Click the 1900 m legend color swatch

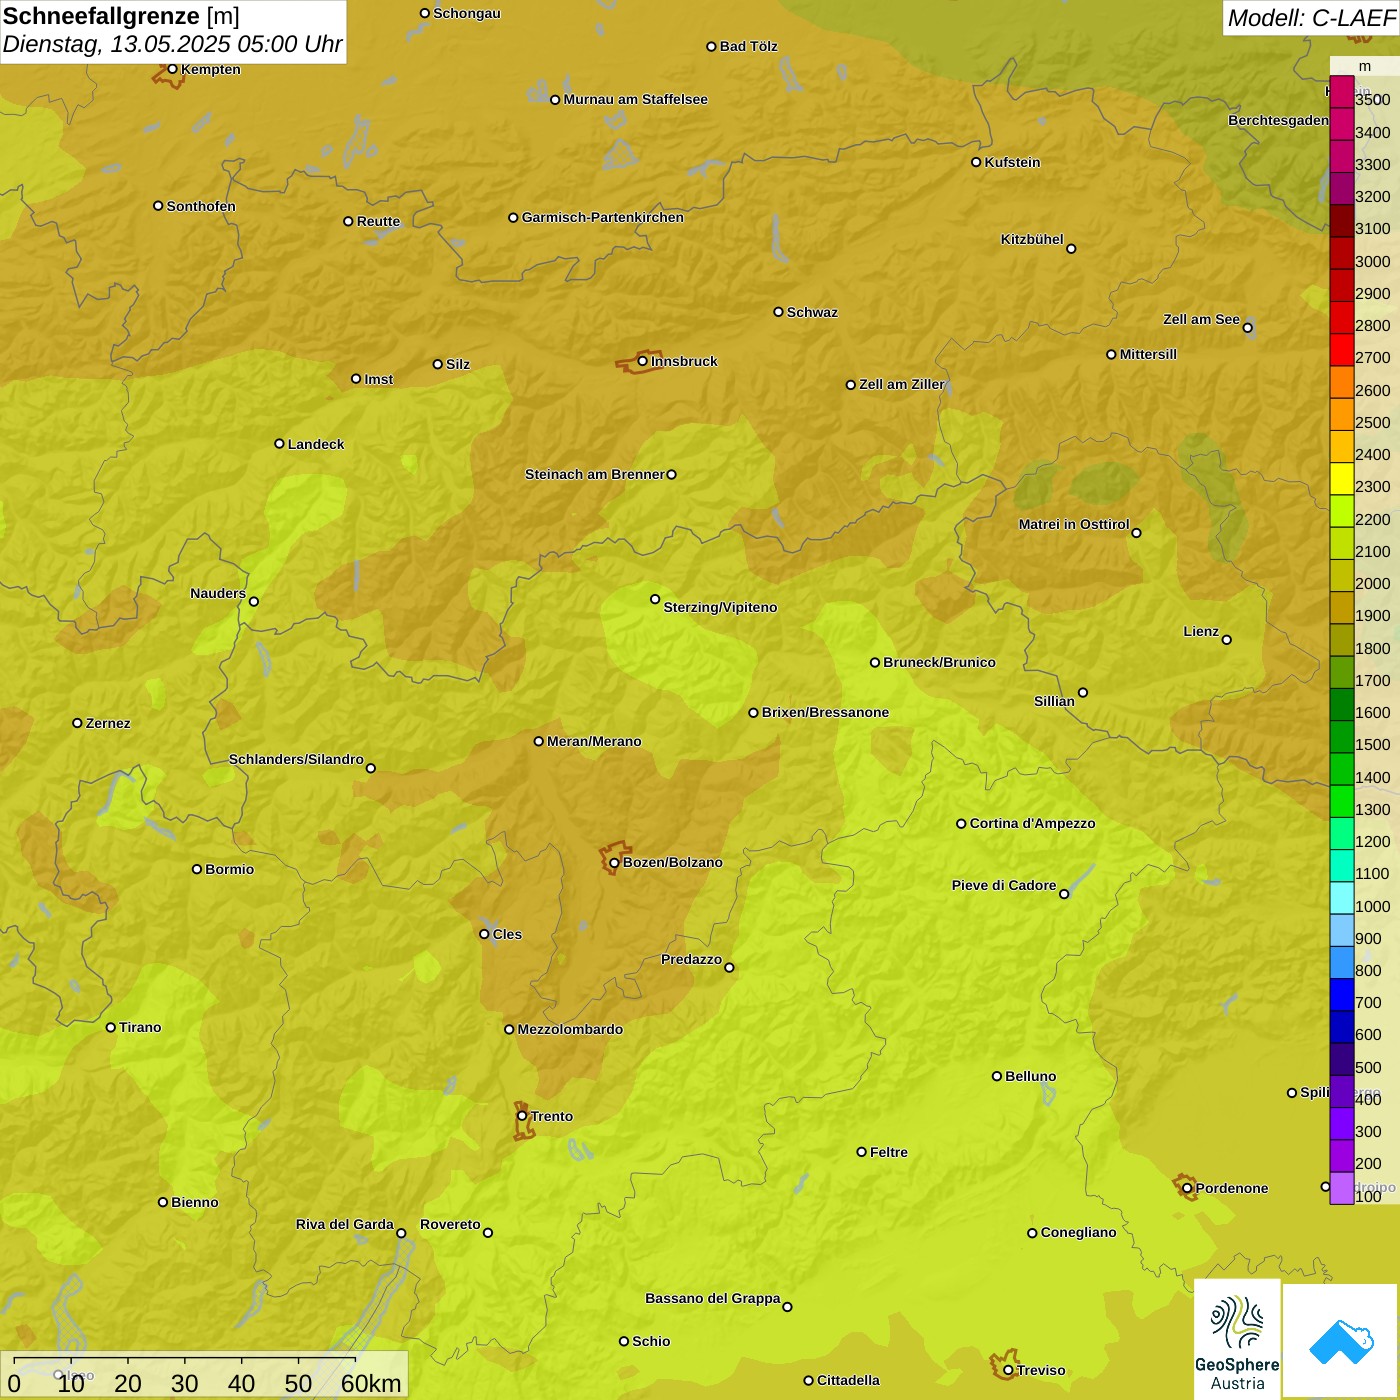1342,608
